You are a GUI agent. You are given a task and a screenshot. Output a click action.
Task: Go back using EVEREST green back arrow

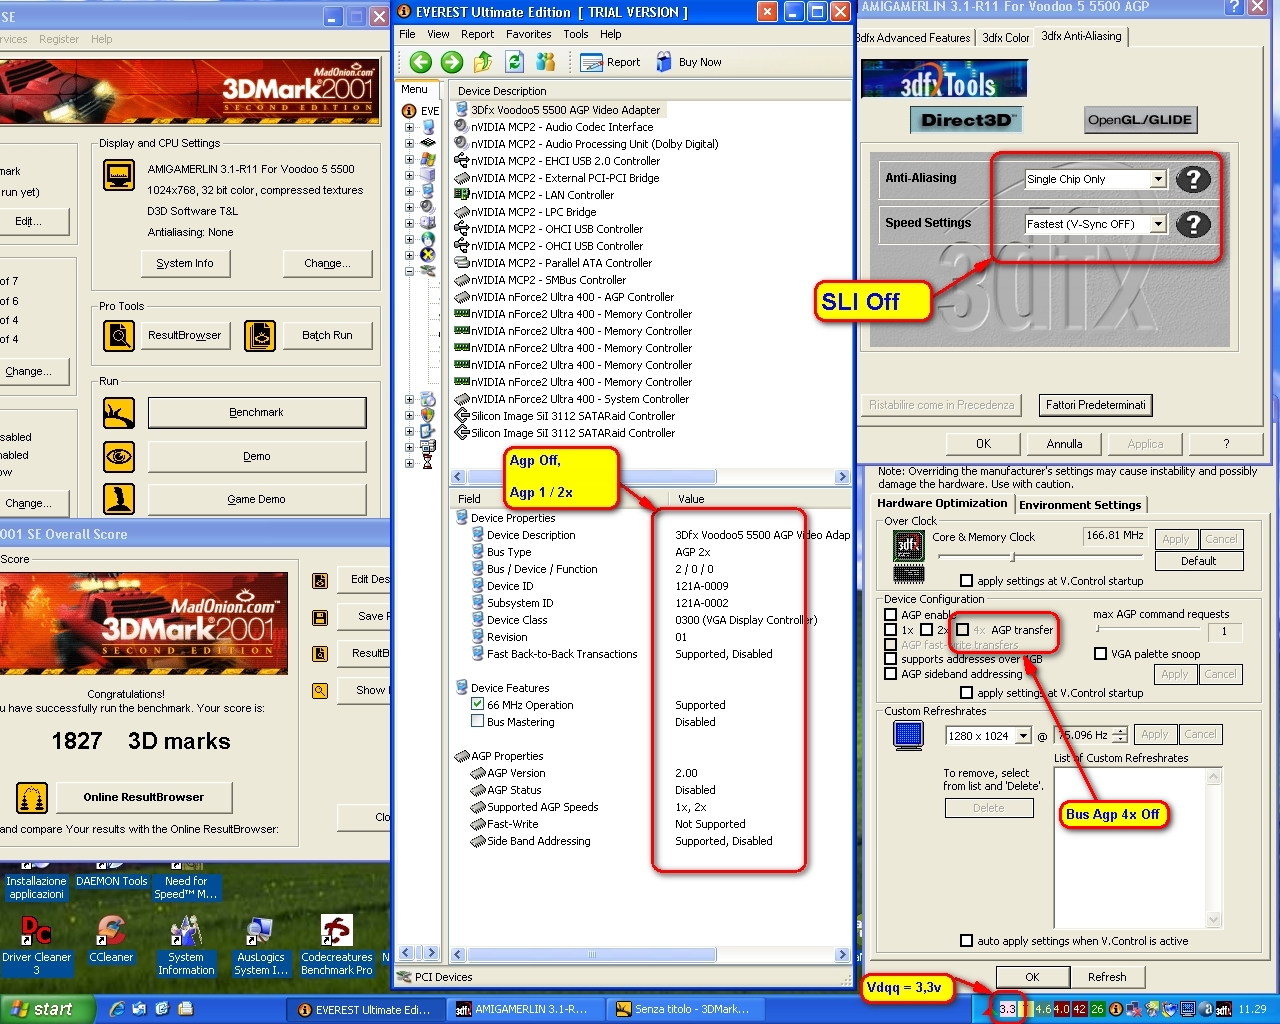(420, 62)
